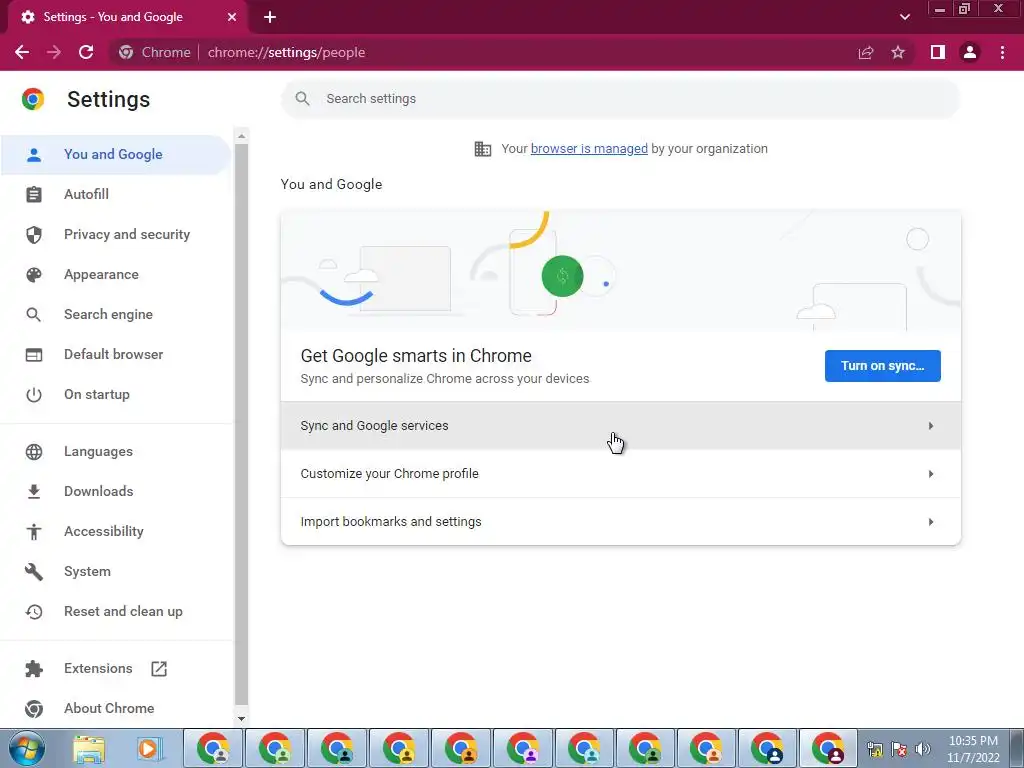This screenshot has height=768, width=1024.
Task: Expand arrow on Import bookmarks row
Action: click(x=931, y=522)
